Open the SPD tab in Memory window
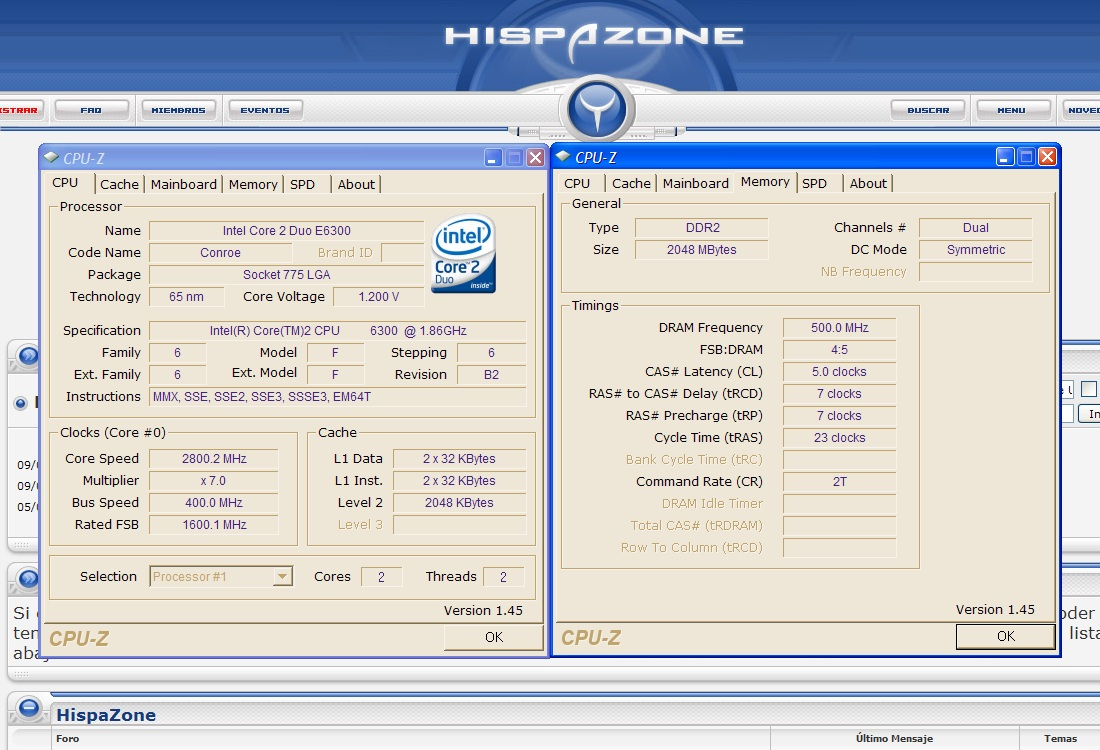The width and height of the screenshot is (1100, 750). 814,183
